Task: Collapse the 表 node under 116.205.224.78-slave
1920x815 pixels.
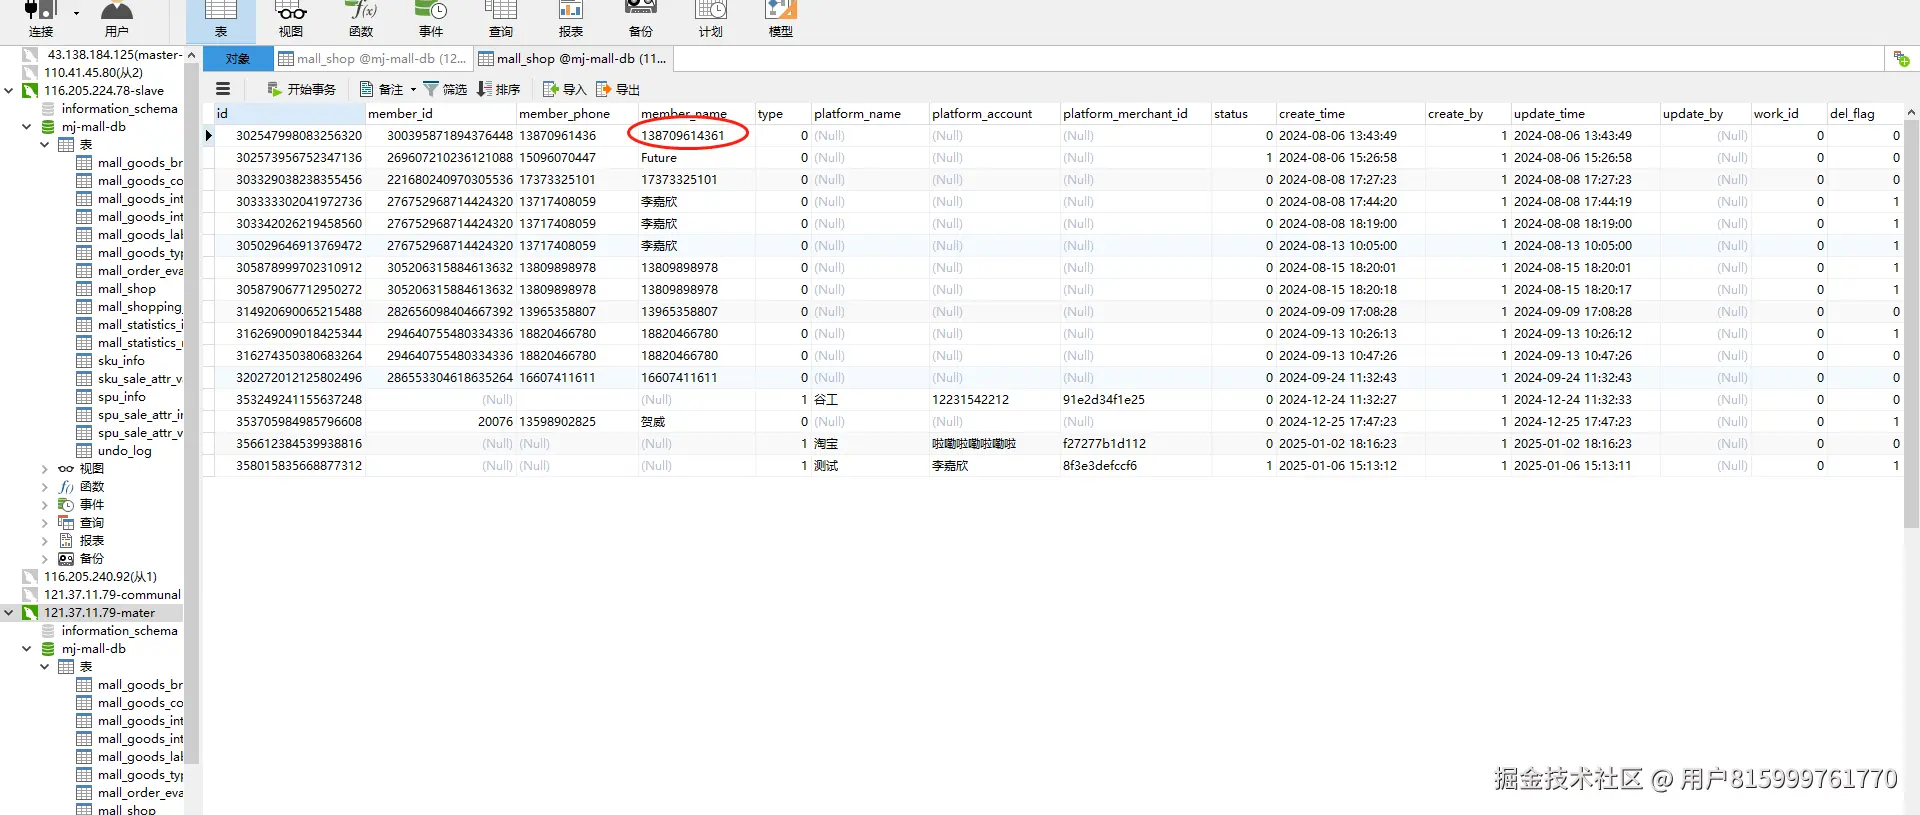Action: [x=45, y=144]
